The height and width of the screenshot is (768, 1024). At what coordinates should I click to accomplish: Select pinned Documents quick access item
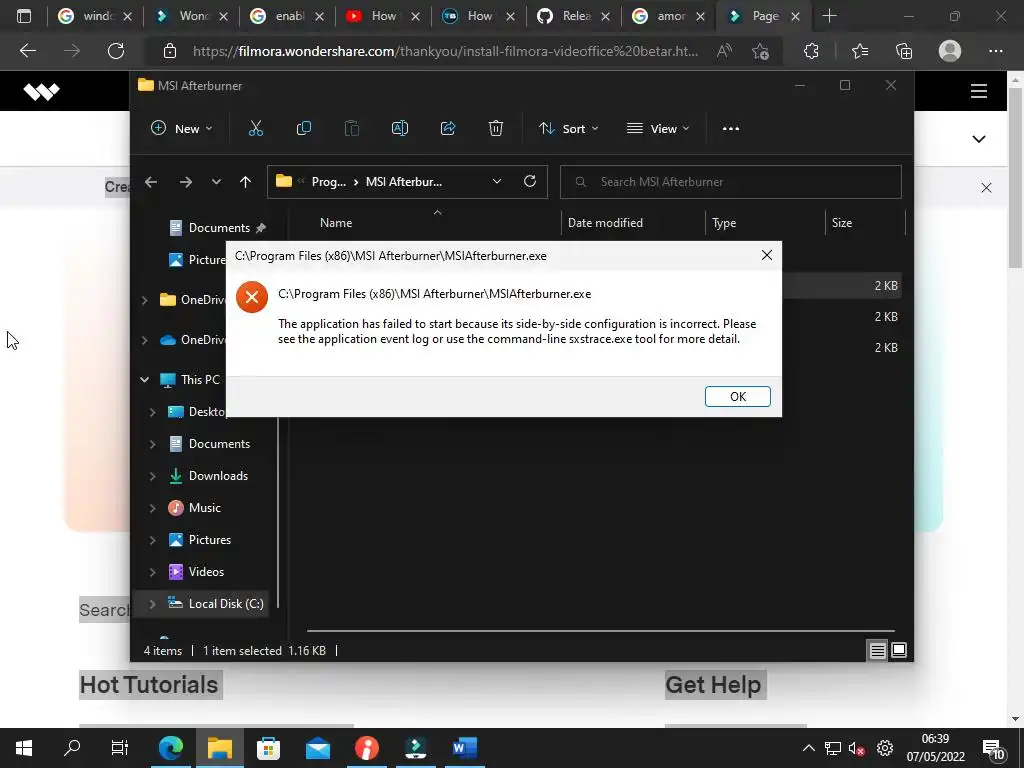click(x=219, y=228)
